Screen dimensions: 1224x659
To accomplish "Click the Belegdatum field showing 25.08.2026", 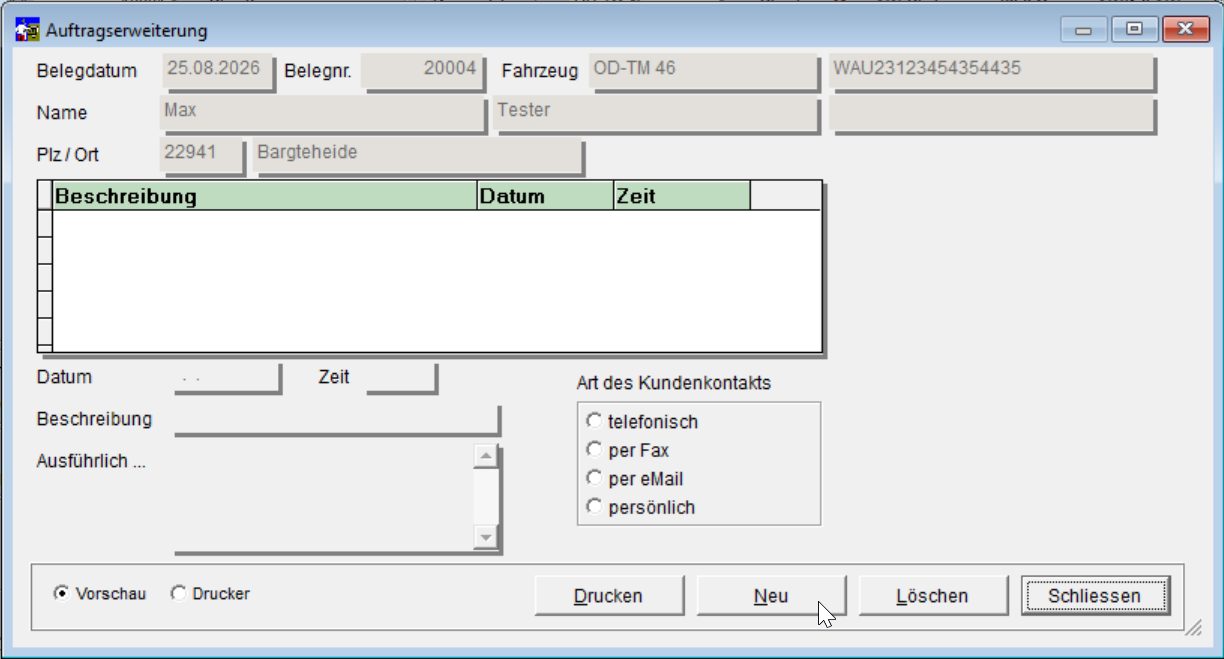I will pyautogui.click(x=218, y=71).
